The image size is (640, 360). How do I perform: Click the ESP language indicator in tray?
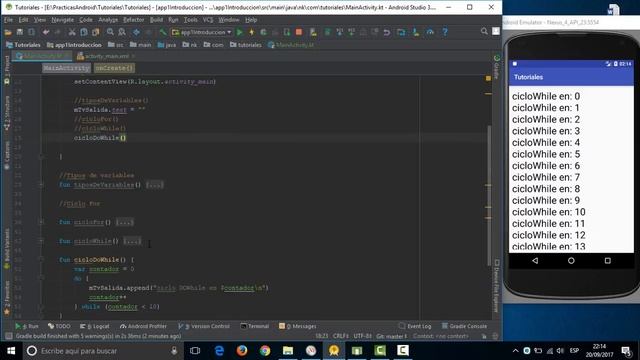click(x=574, y=351)
